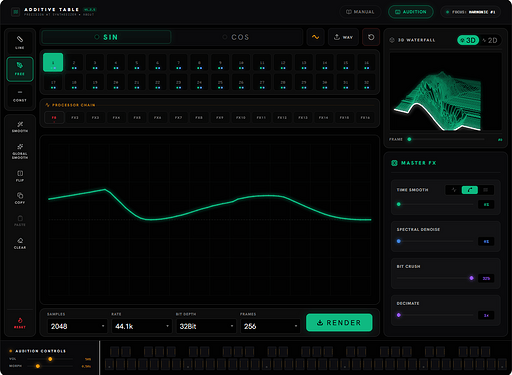The width and height of the screenshot is (512, 375).
Task: Switch to the SIN tab
Action: [x=106, y=37]
